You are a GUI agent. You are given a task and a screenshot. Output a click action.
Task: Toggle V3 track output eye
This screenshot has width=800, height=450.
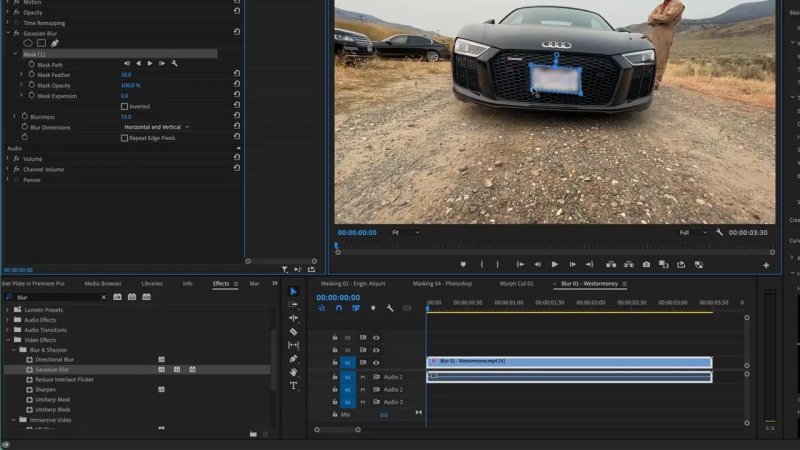click(x=376, y=337)
